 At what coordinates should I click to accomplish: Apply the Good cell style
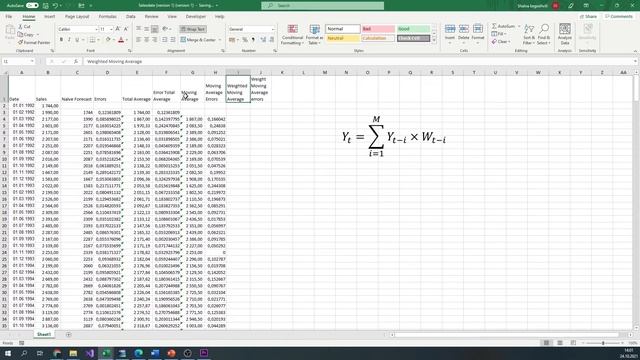413,29
